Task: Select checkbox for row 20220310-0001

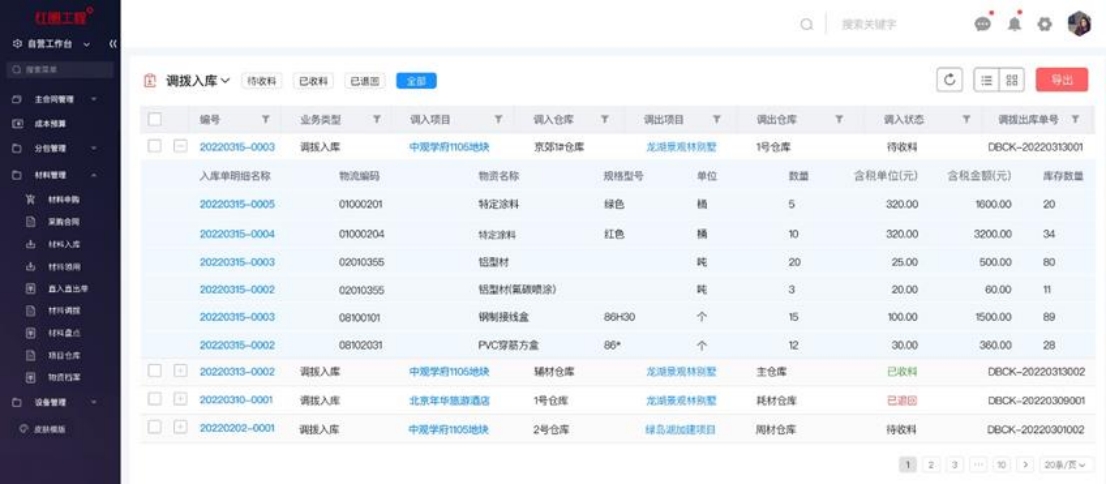Action: tap(155, 400)
